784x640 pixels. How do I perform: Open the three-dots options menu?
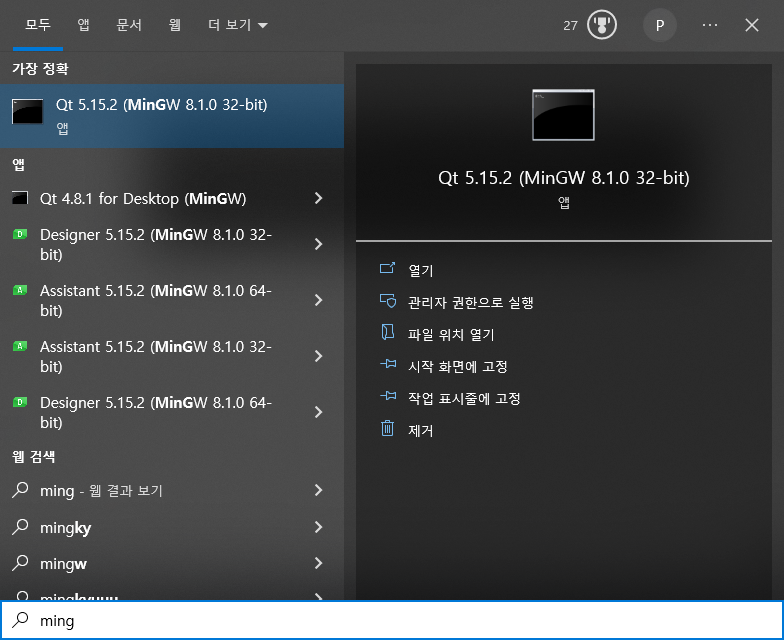tap(710, 25)
